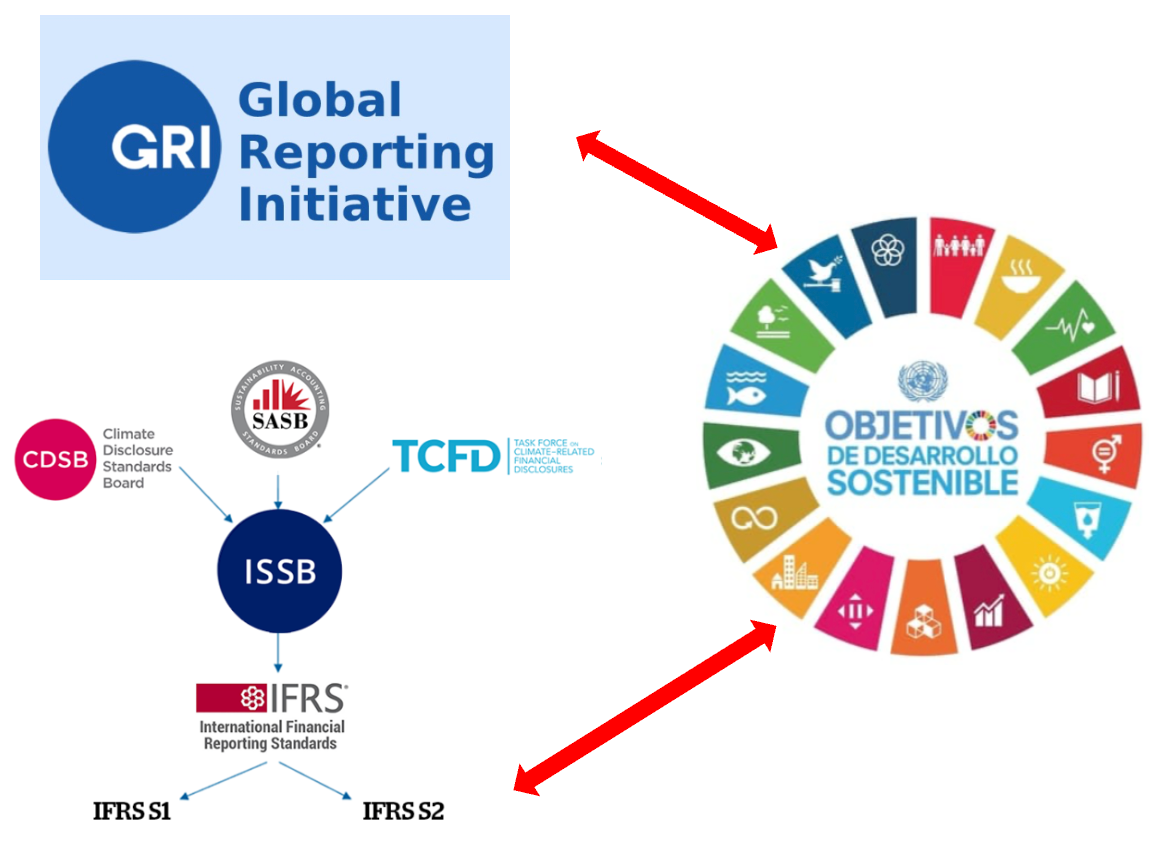Click the red IFRS logo

271,698
